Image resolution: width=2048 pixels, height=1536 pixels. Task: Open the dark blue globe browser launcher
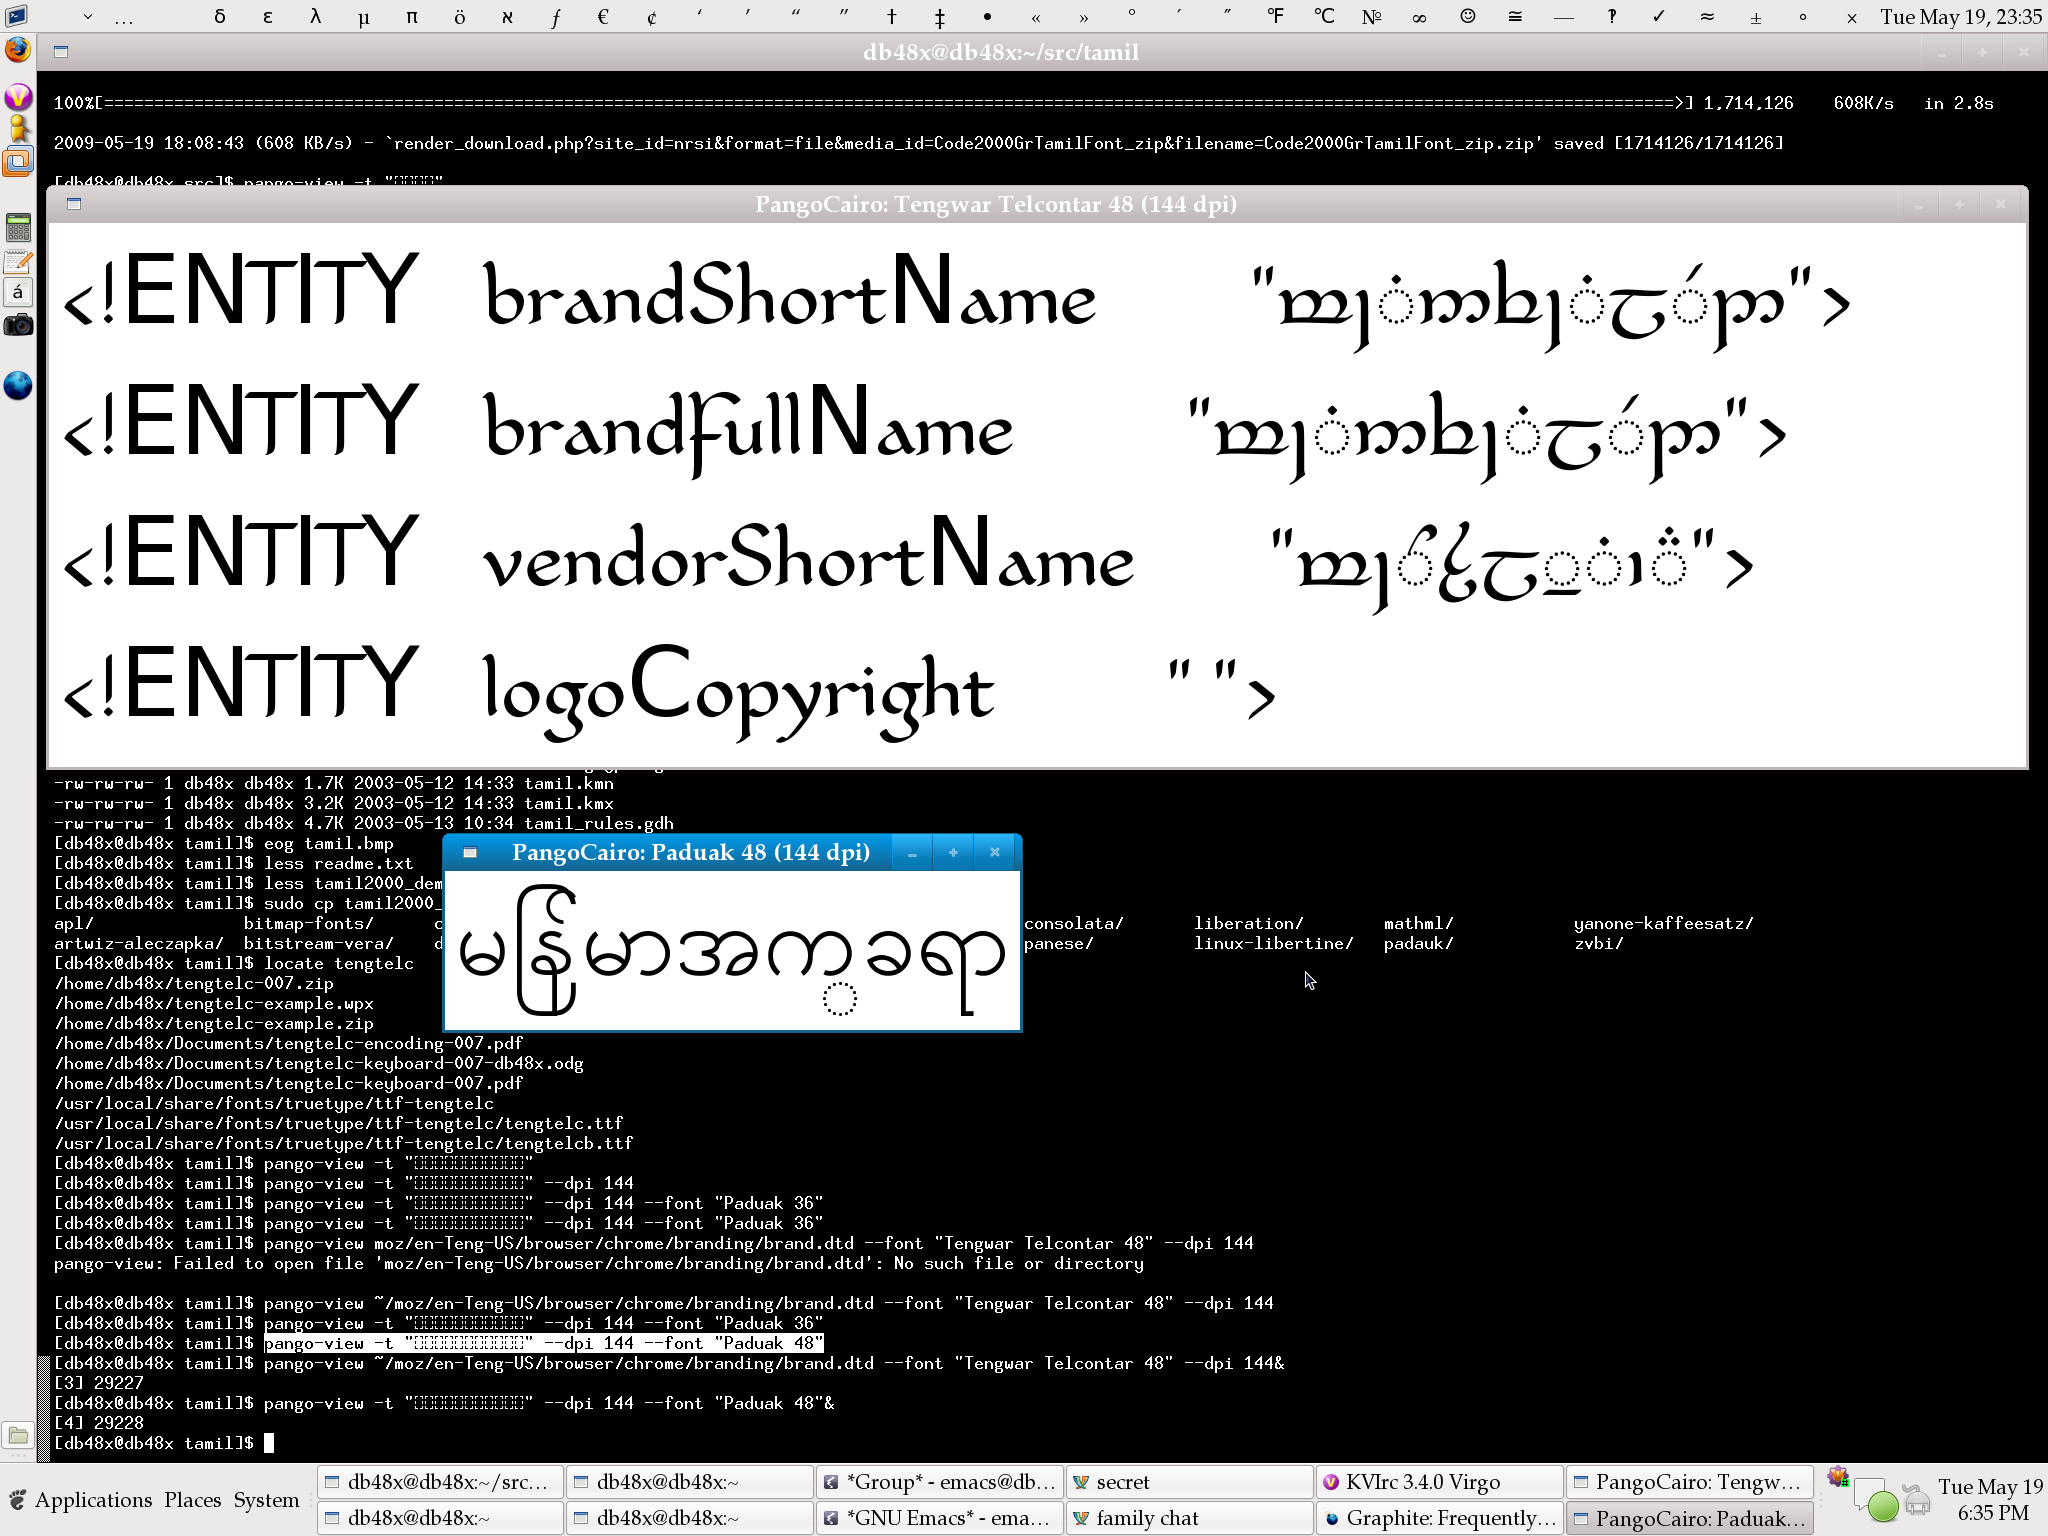point(18,385)
